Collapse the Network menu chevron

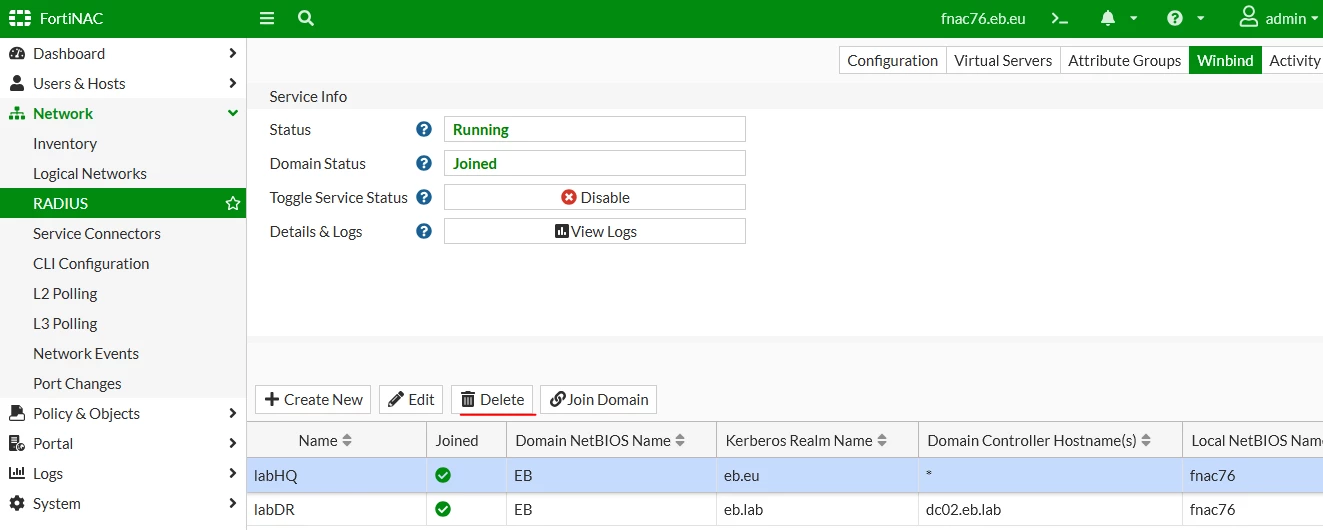coord(232,113)
